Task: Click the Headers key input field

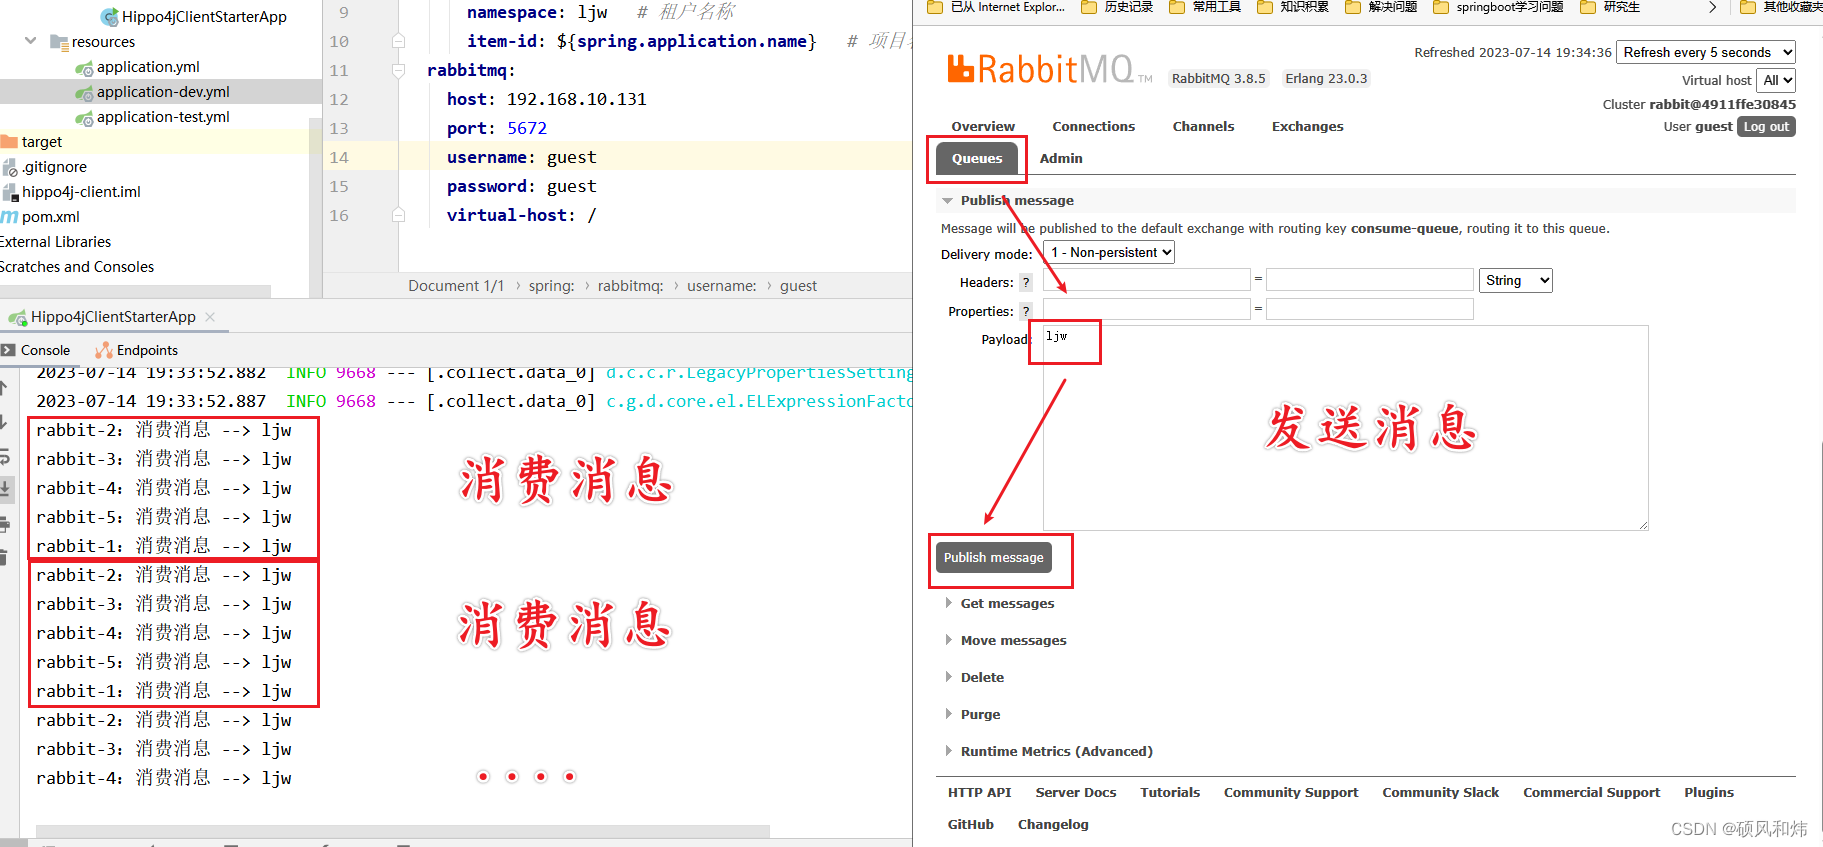Action: point(1147,280)
